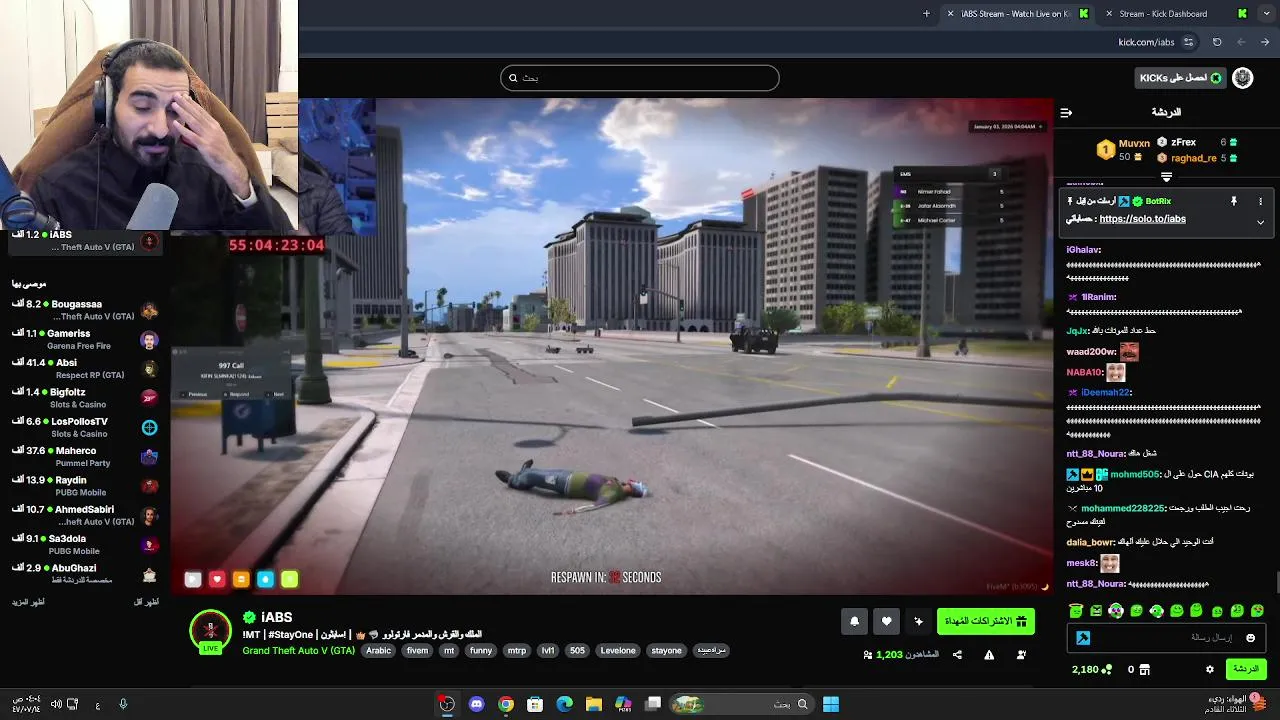The image size is (1280, 720).
Task: Open chat settings gear icon
Action: [x=1209, y=669]
